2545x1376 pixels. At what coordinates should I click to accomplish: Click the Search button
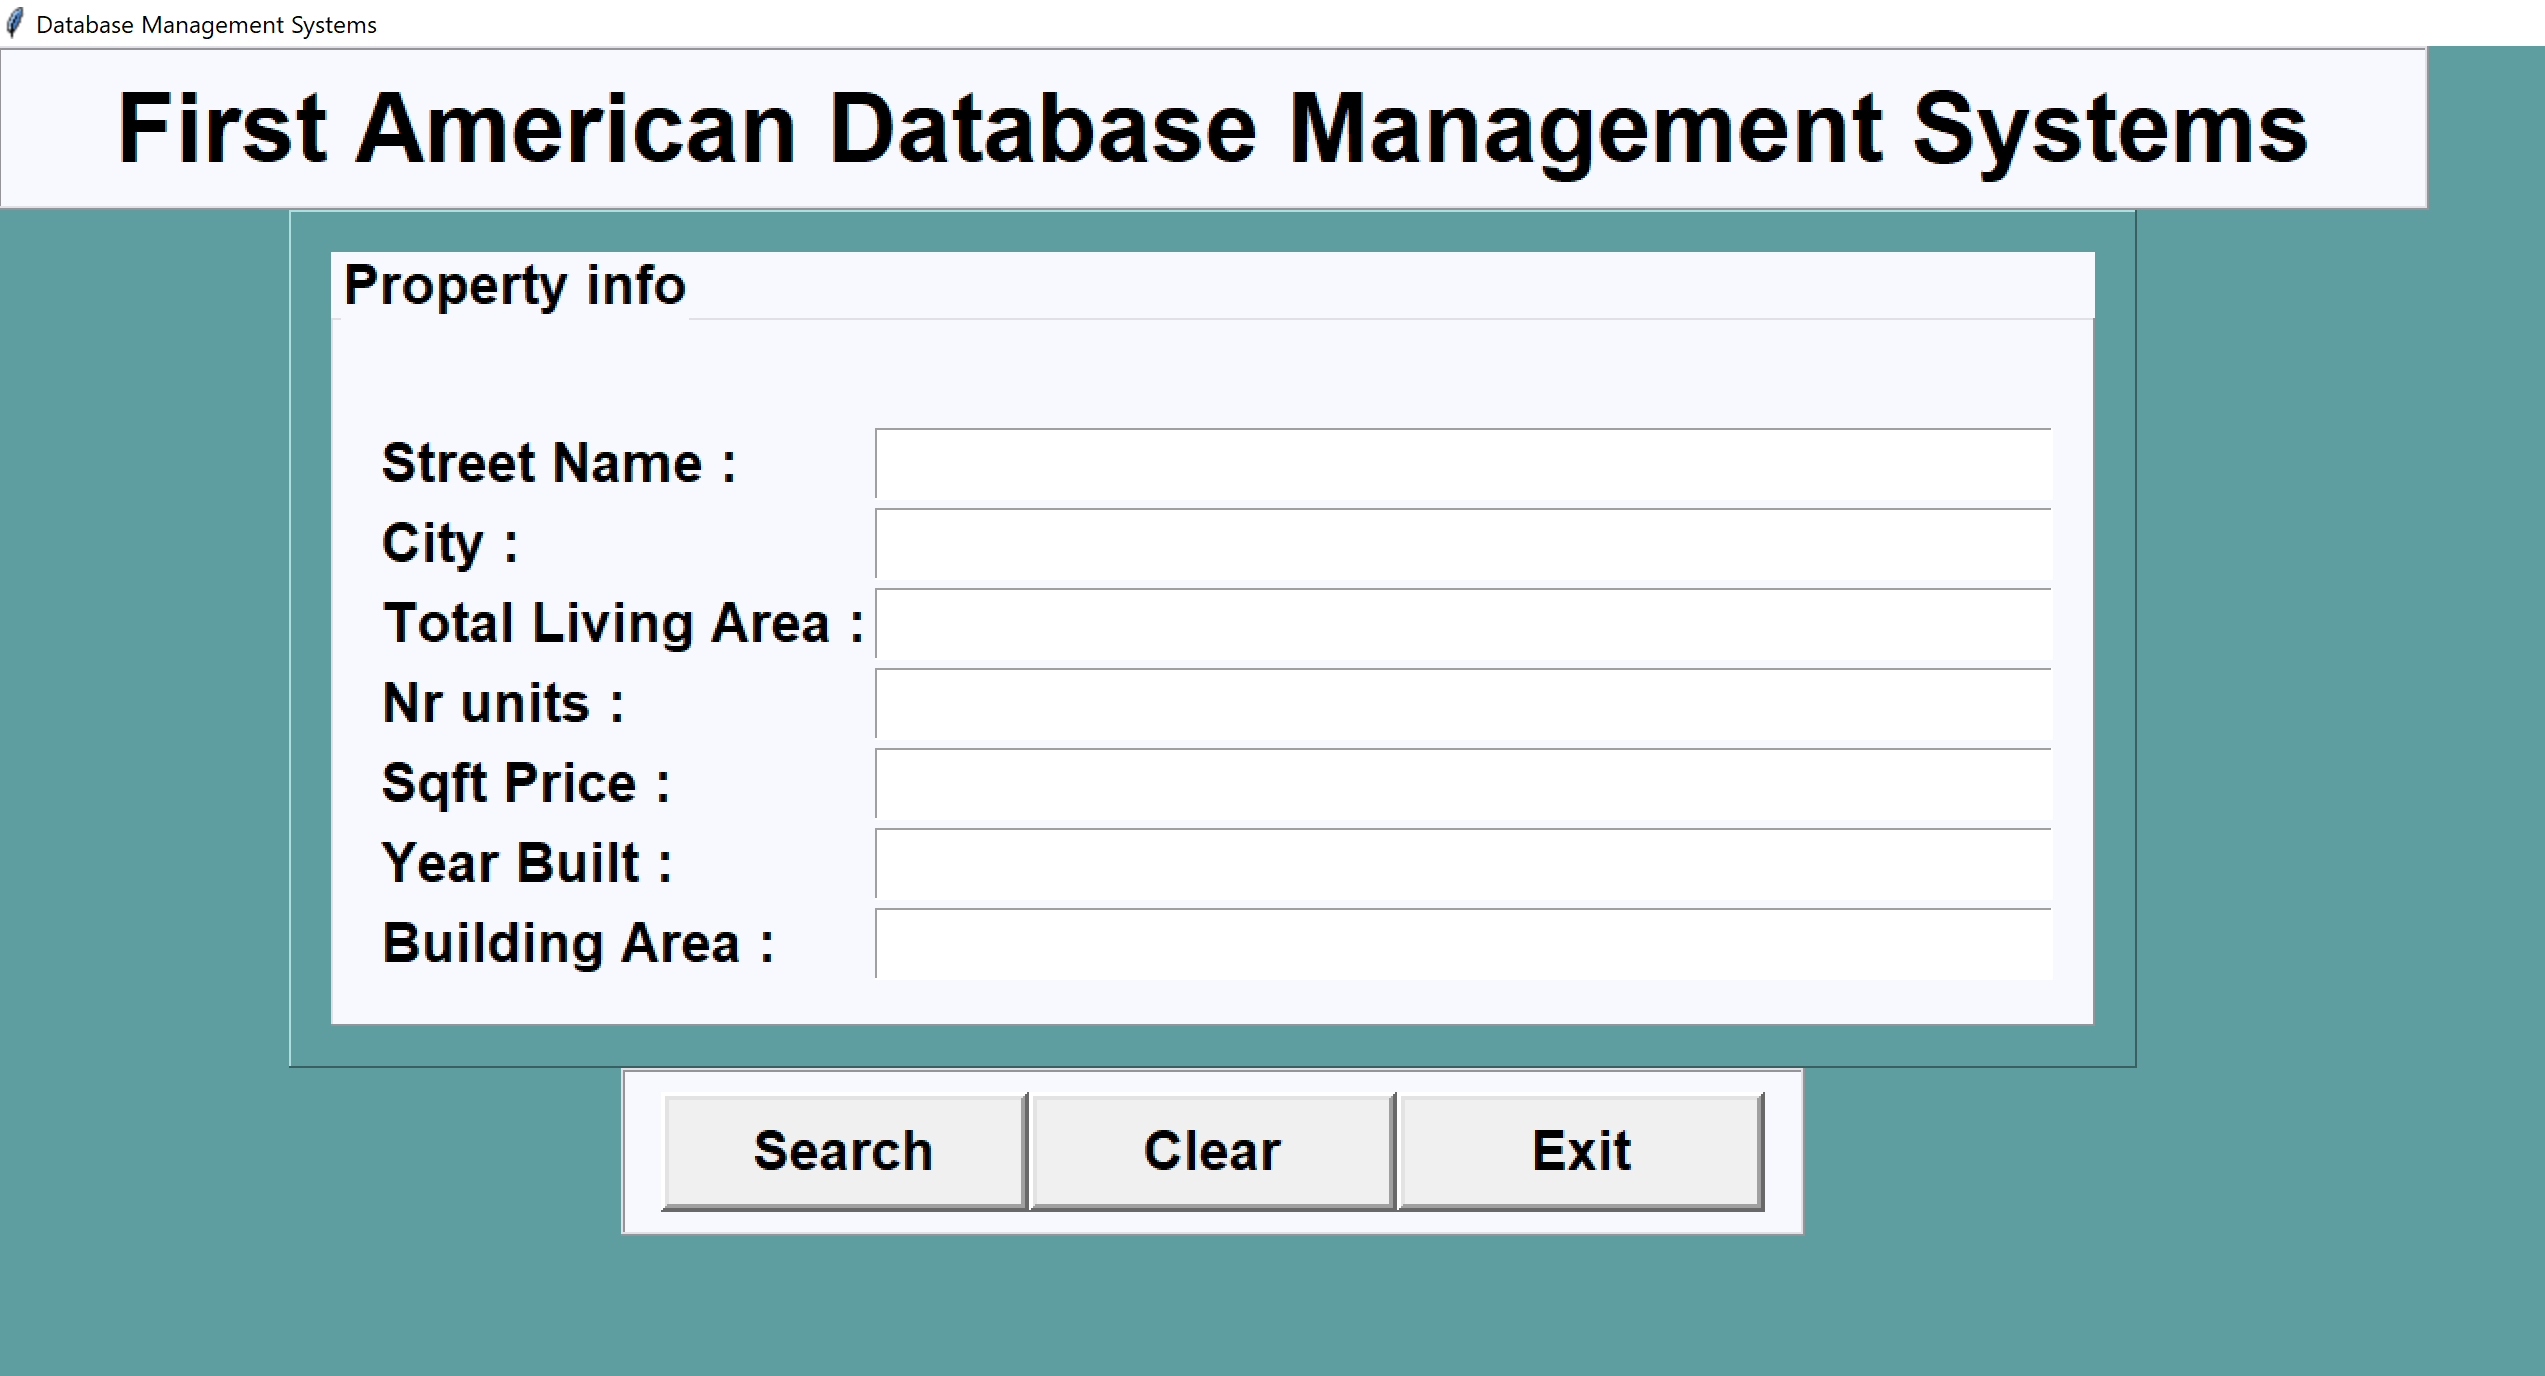point(845,1151)
